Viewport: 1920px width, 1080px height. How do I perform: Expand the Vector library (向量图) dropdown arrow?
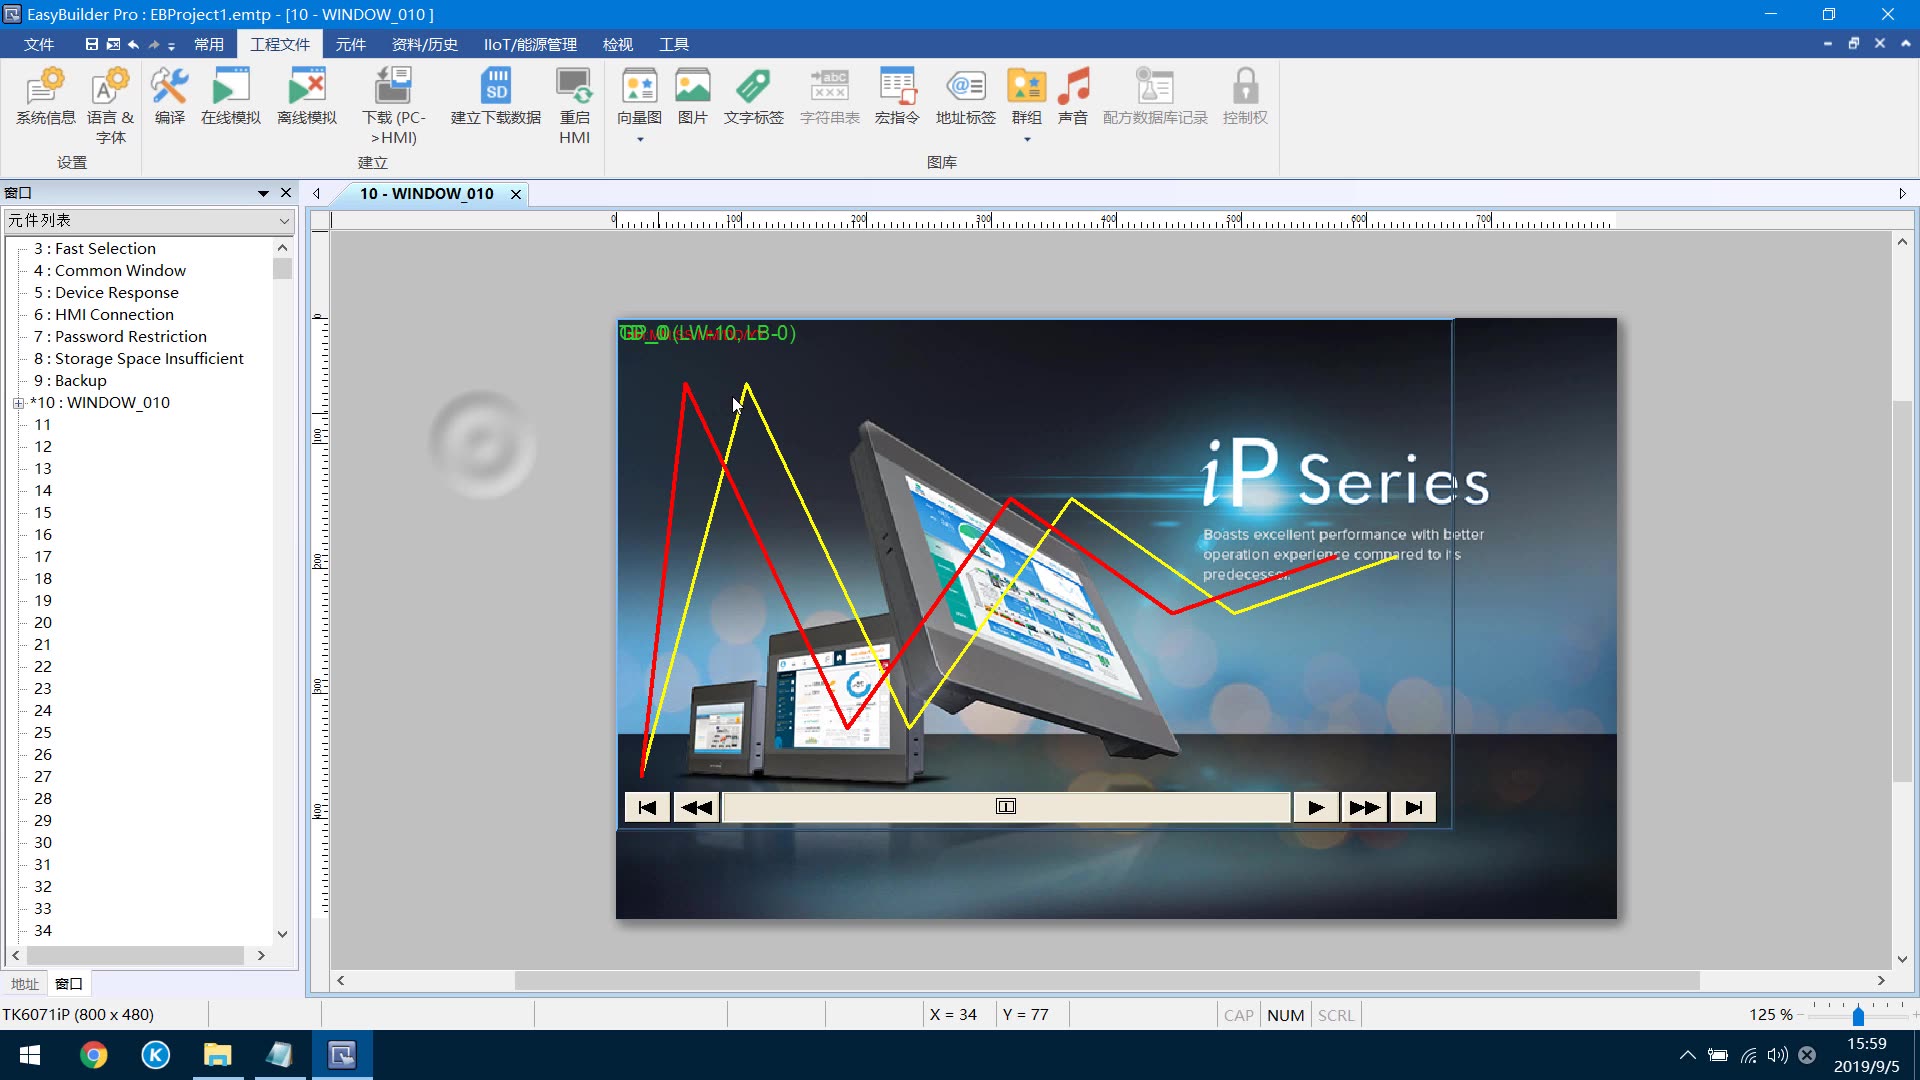coord(640,140)
